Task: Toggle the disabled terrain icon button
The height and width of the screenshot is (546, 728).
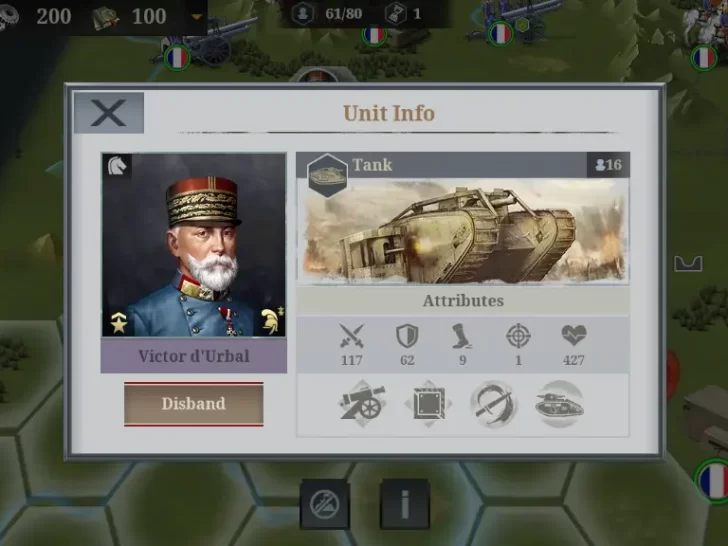Action: pos(325,504)
